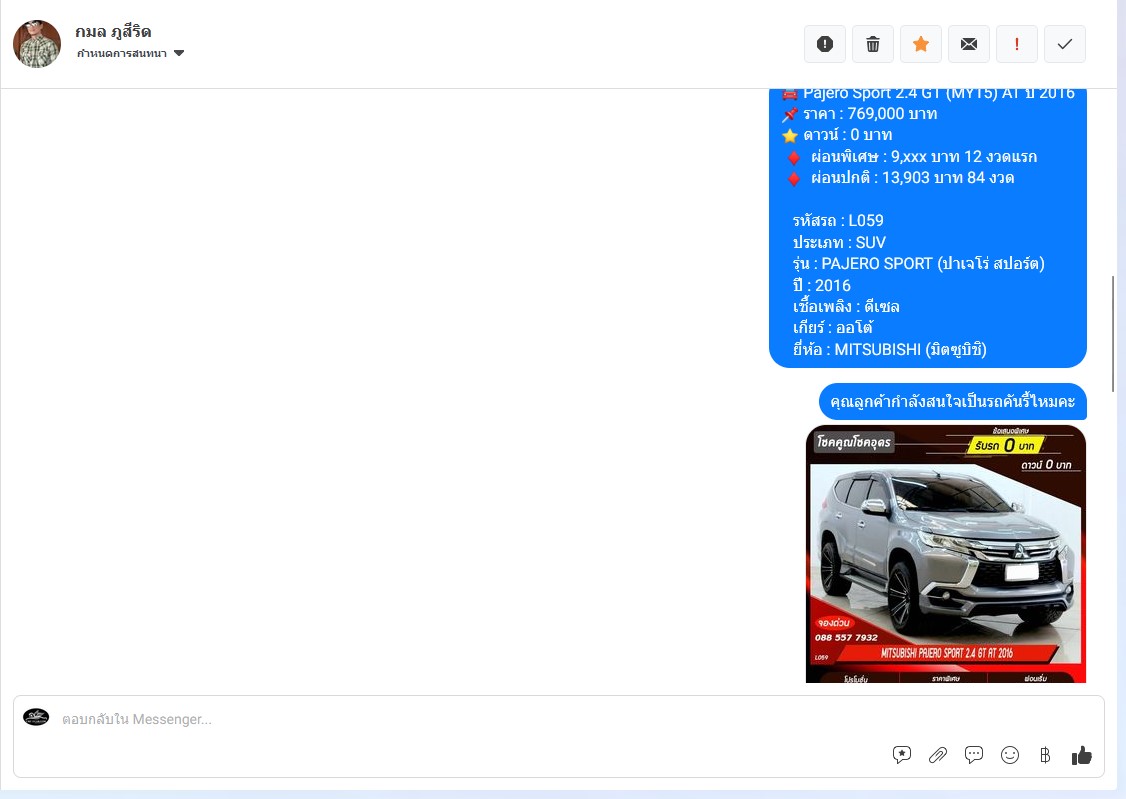Click ยี่ห้อ : MITSUBISHI line
This screenshot has height=799, width=1126.
coord(890,349)
